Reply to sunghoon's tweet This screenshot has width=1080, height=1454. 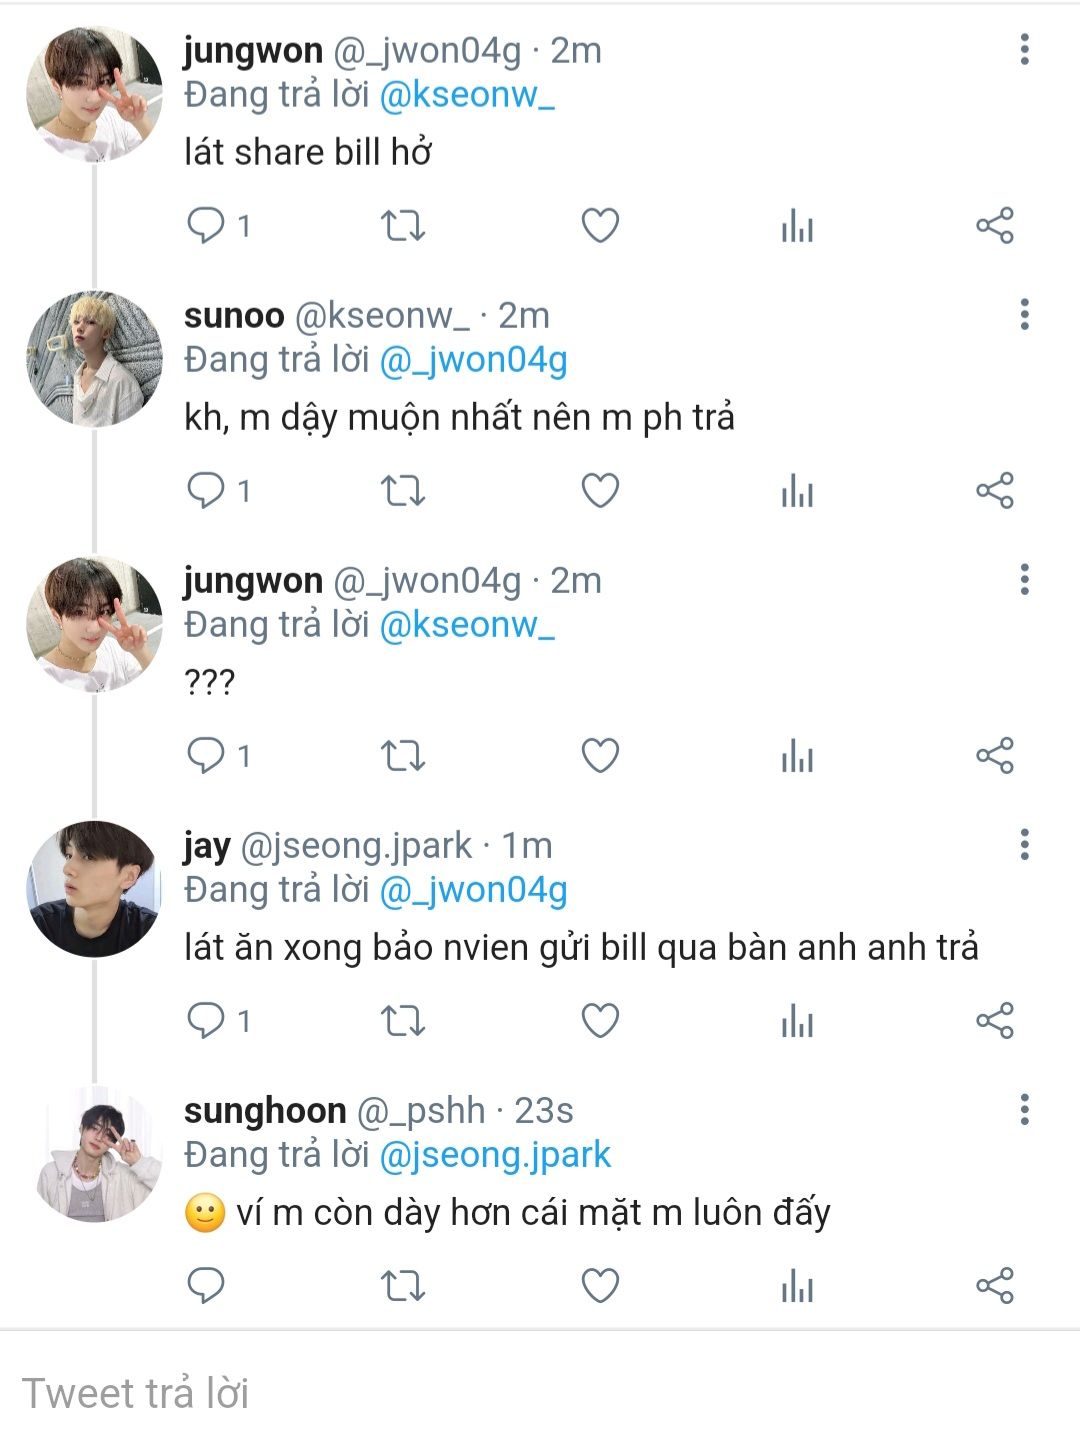(206, 1286)
